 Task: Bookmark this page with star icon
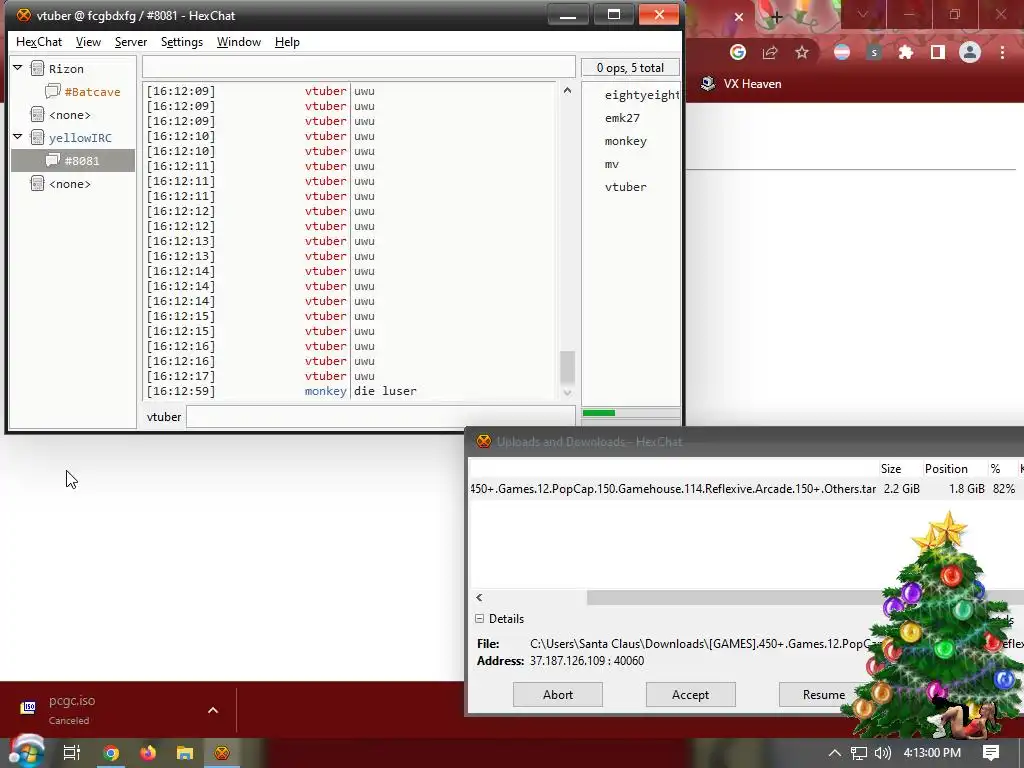point(802,52)
